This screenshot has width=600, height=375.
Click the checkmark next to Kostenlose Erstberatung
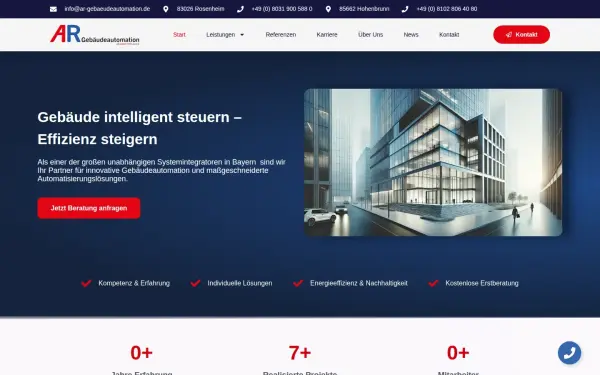(433, 283)
